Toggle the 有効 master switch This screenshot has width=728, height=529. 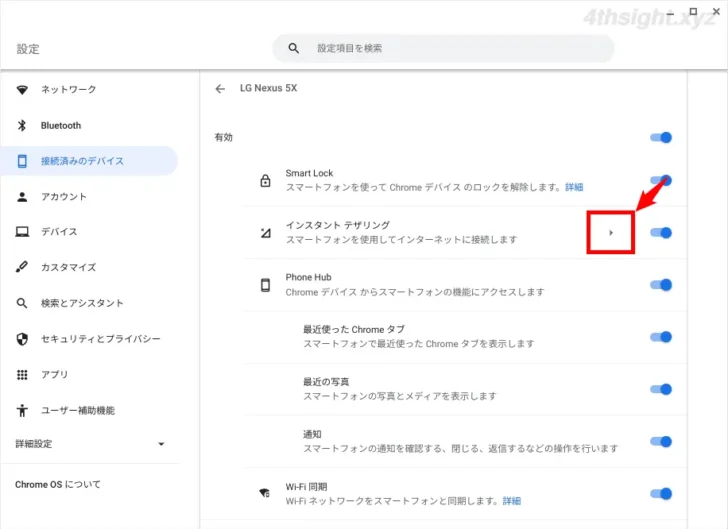coord(661,137)
